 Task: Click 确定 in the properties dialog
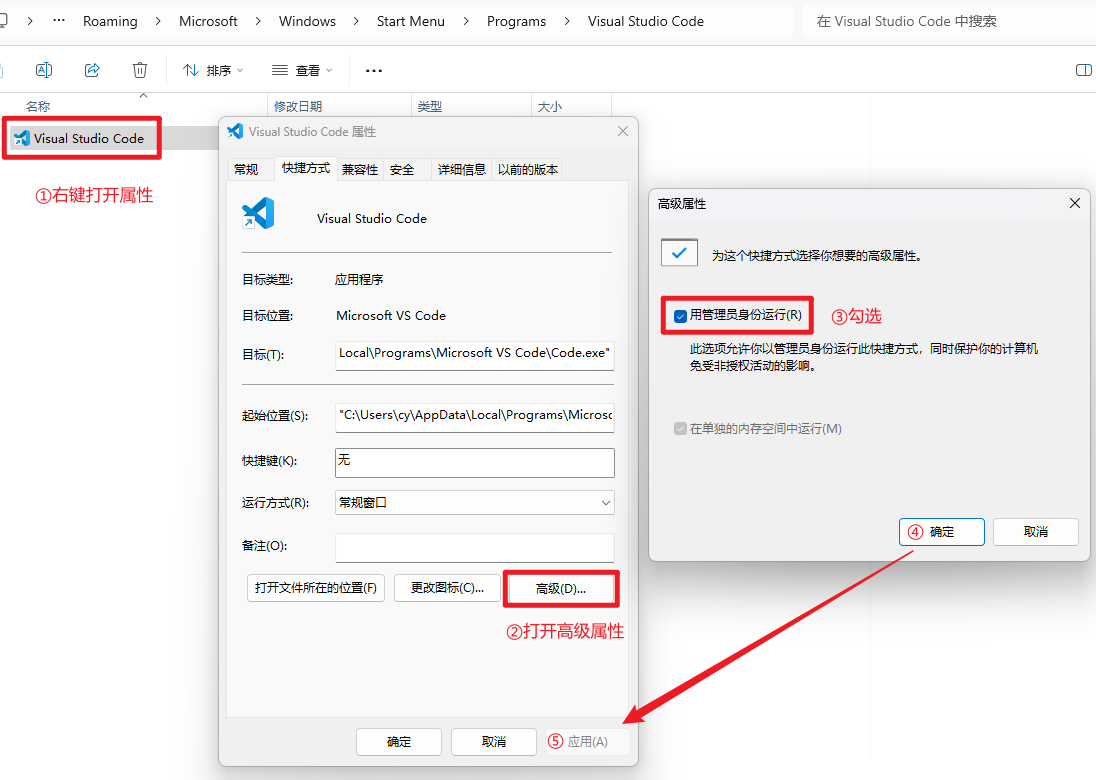[x=399, y=742]
